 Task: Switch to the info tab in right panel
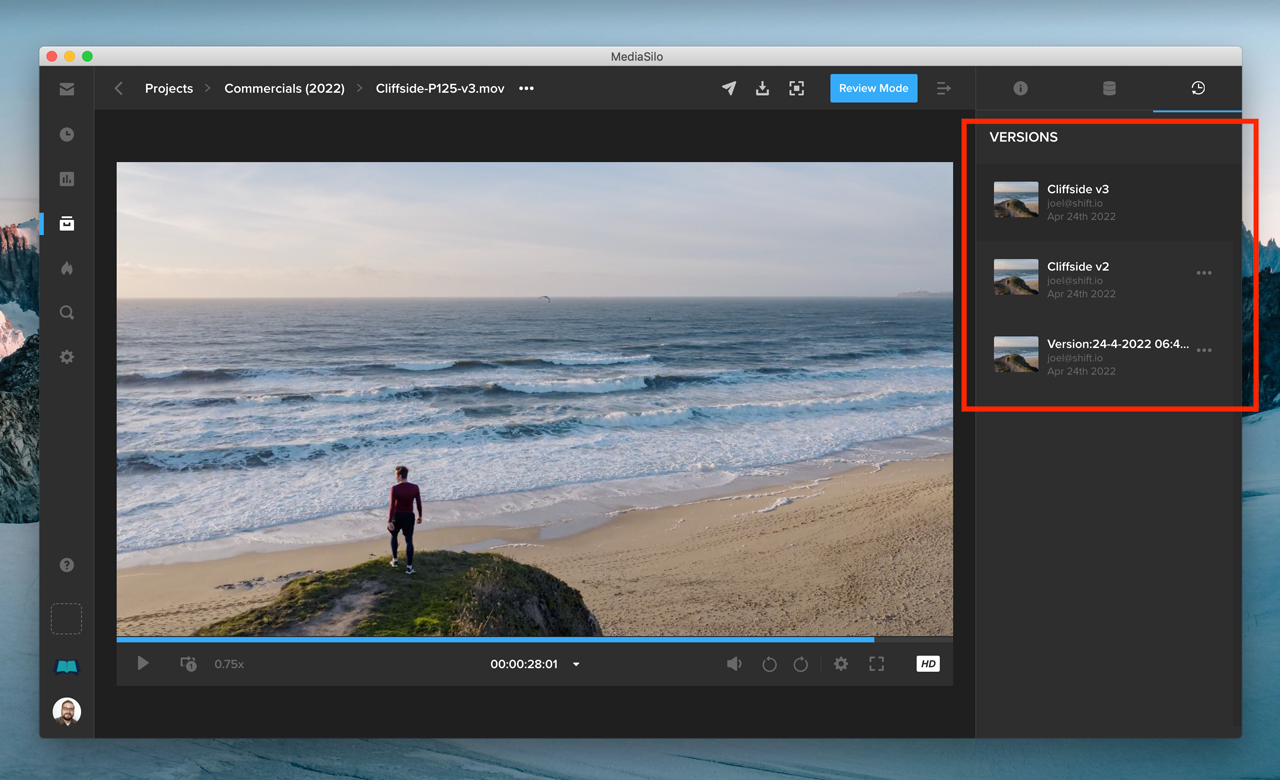tap(1020, 89)
